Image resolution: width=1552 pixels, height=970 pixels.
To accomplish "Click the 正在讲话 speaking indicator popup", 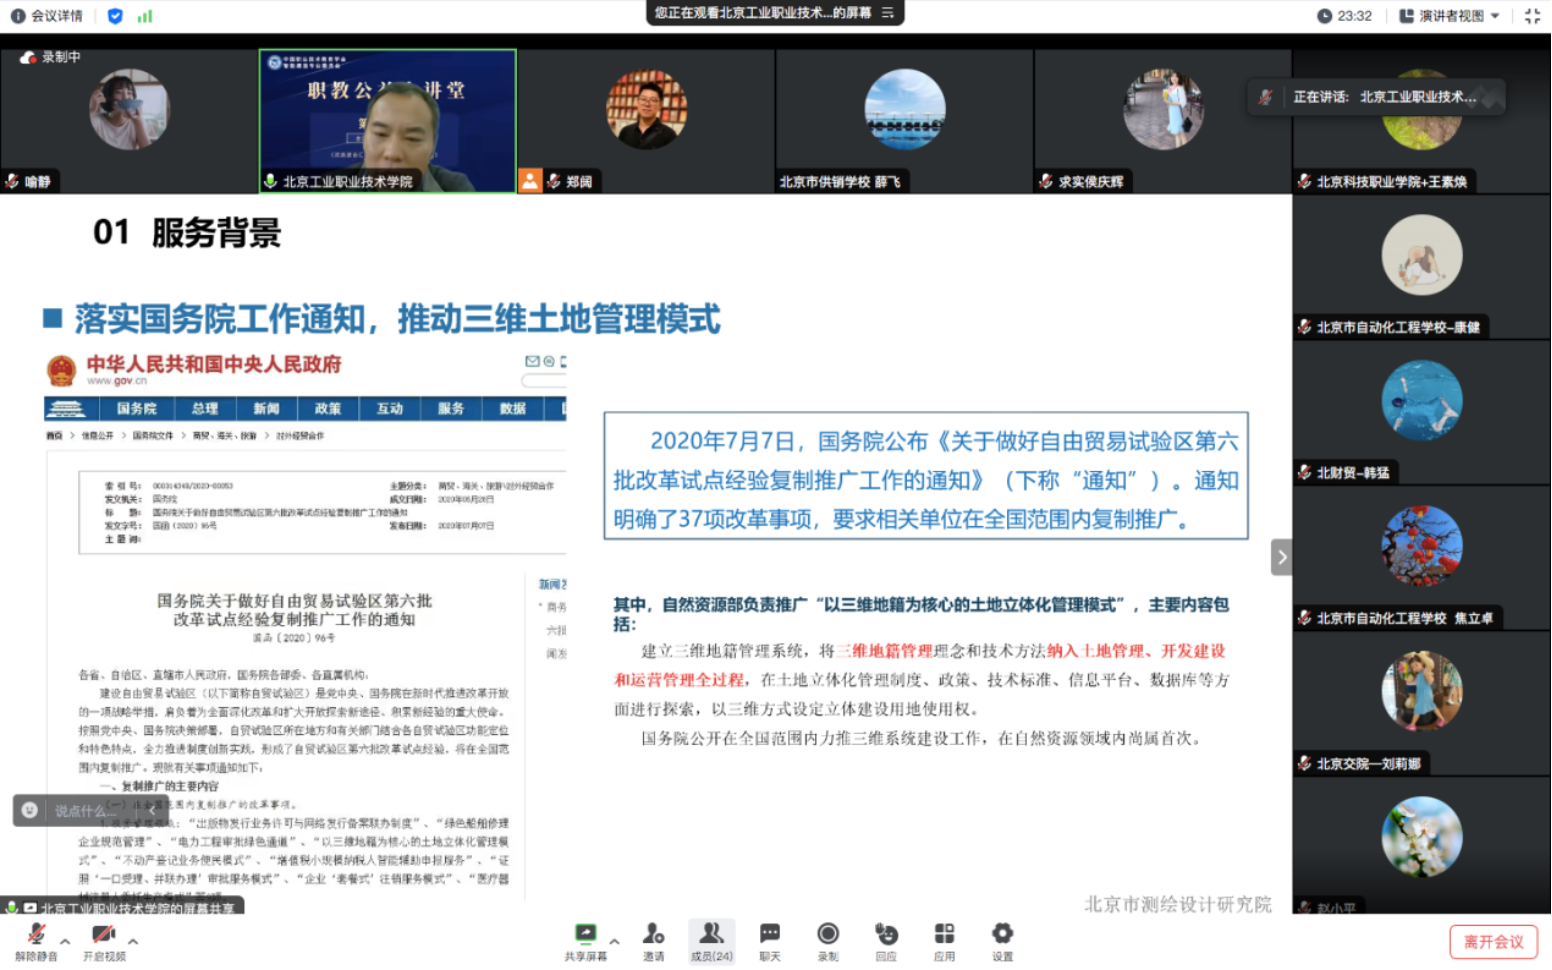I will pyautogui.click(x=1375, y=97).
